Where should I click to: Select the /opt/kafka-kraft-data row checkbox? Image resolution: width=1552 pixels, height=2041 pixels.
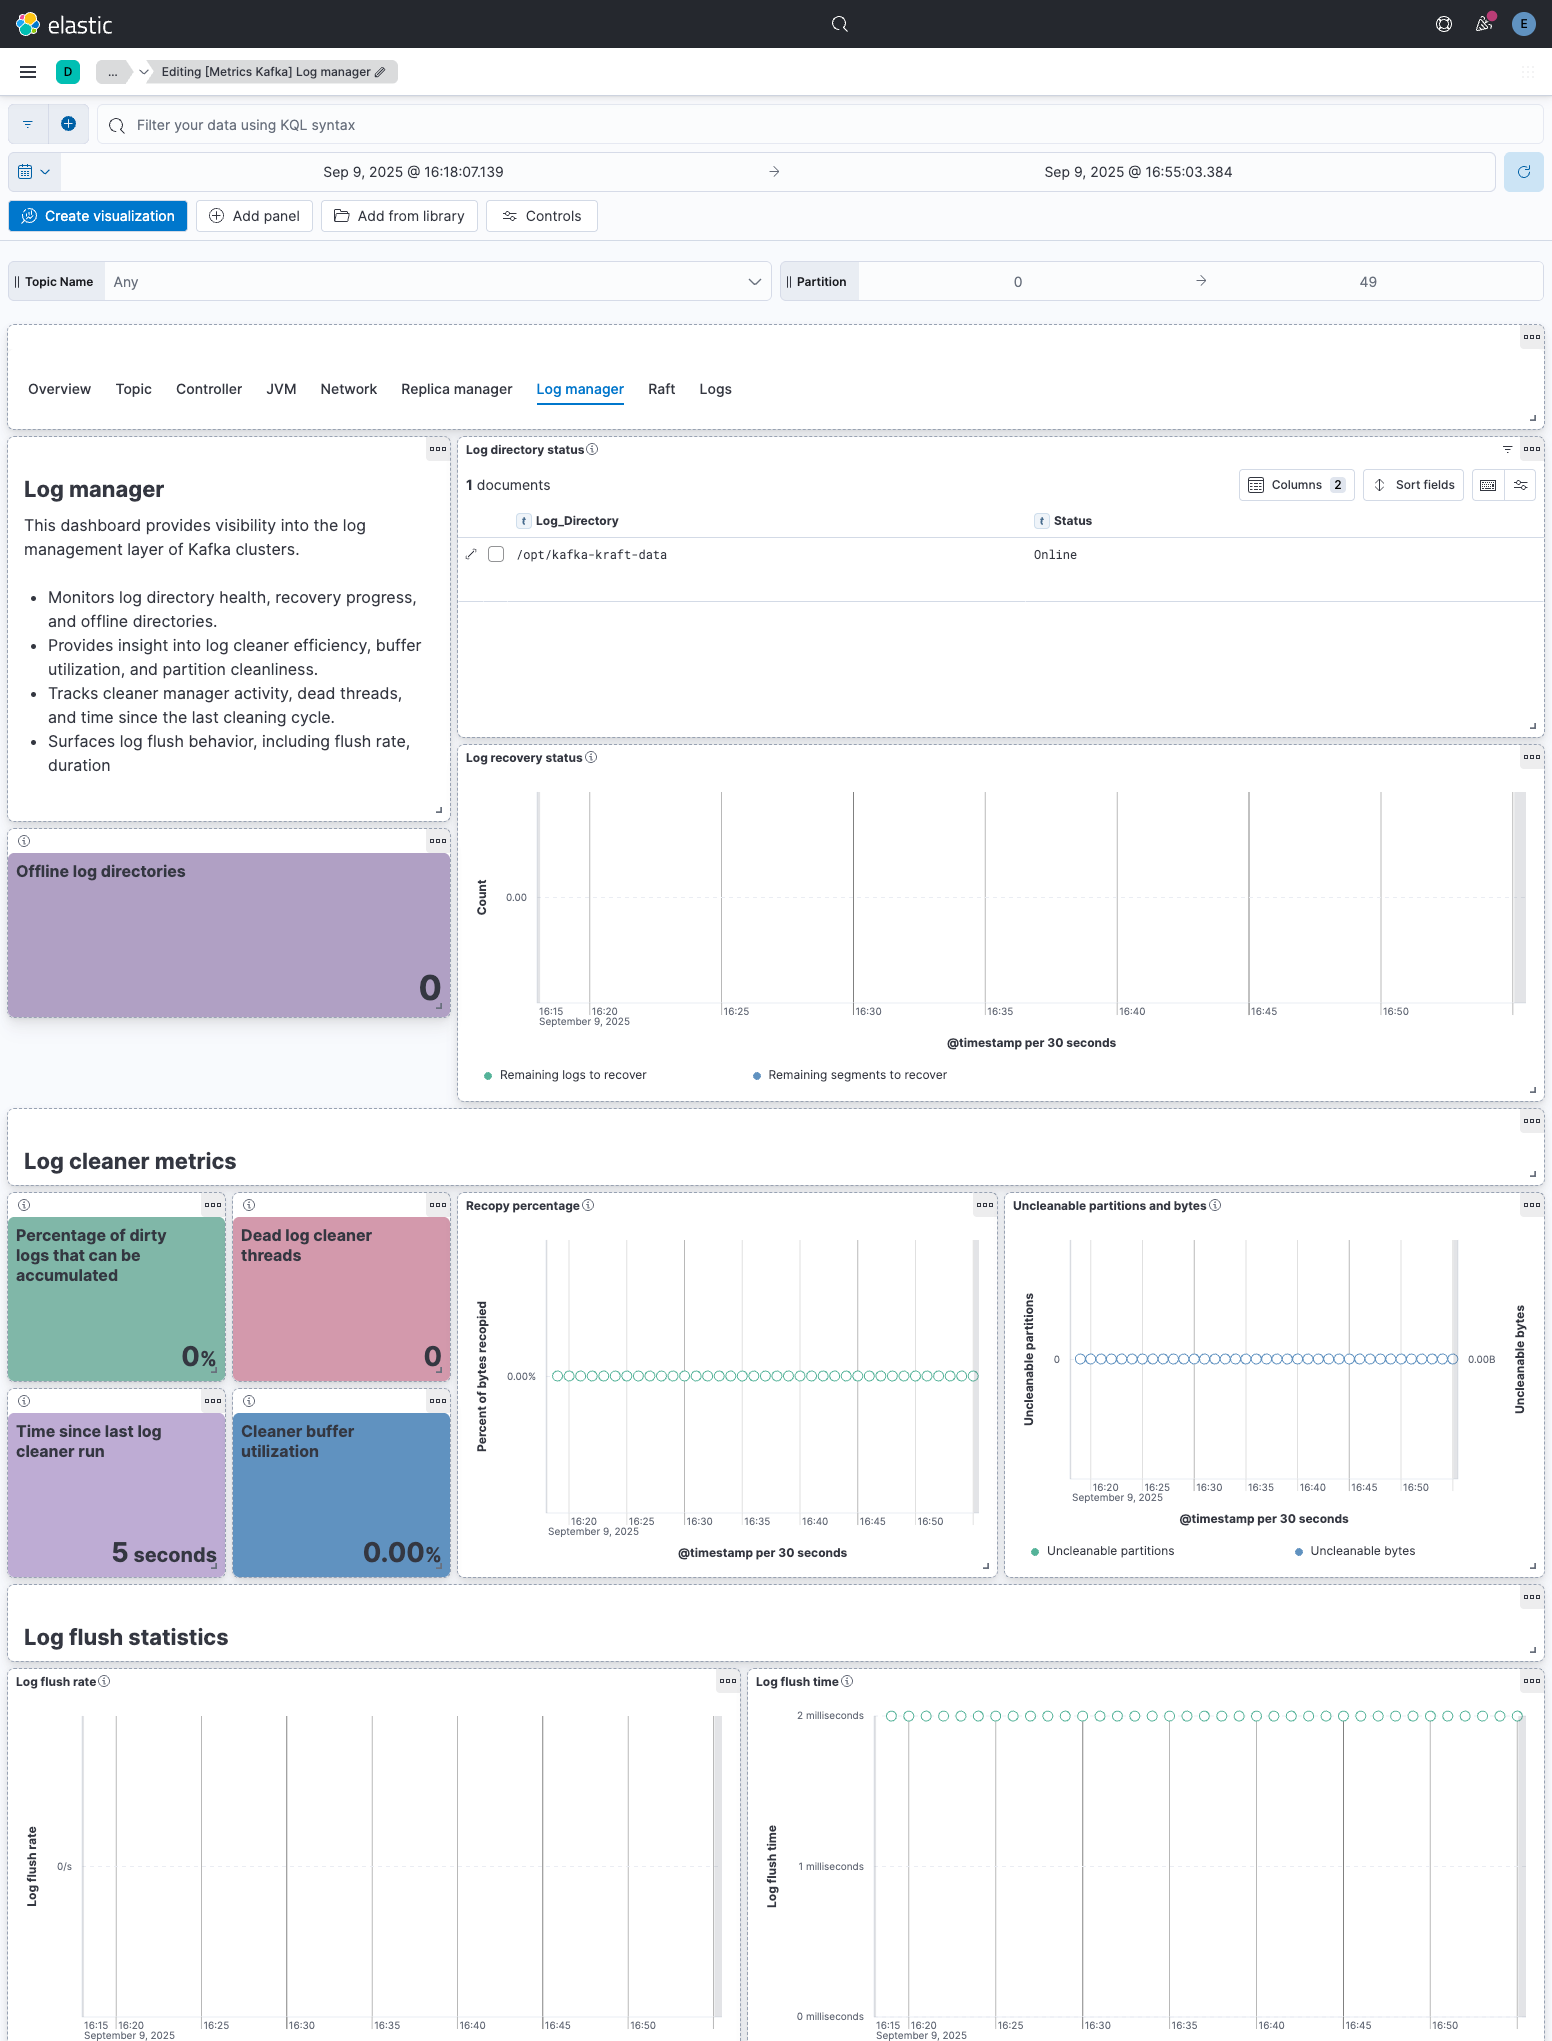point(496,554)
